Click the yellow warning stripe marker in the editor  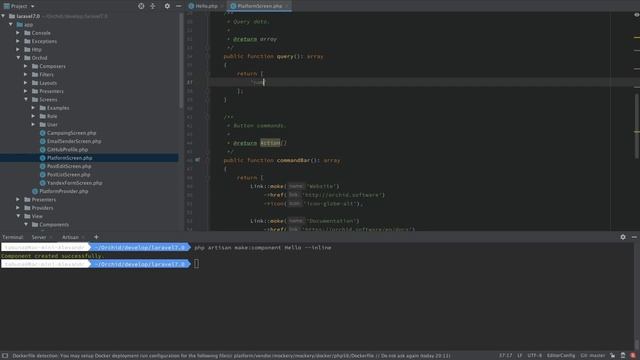[637, 38]
